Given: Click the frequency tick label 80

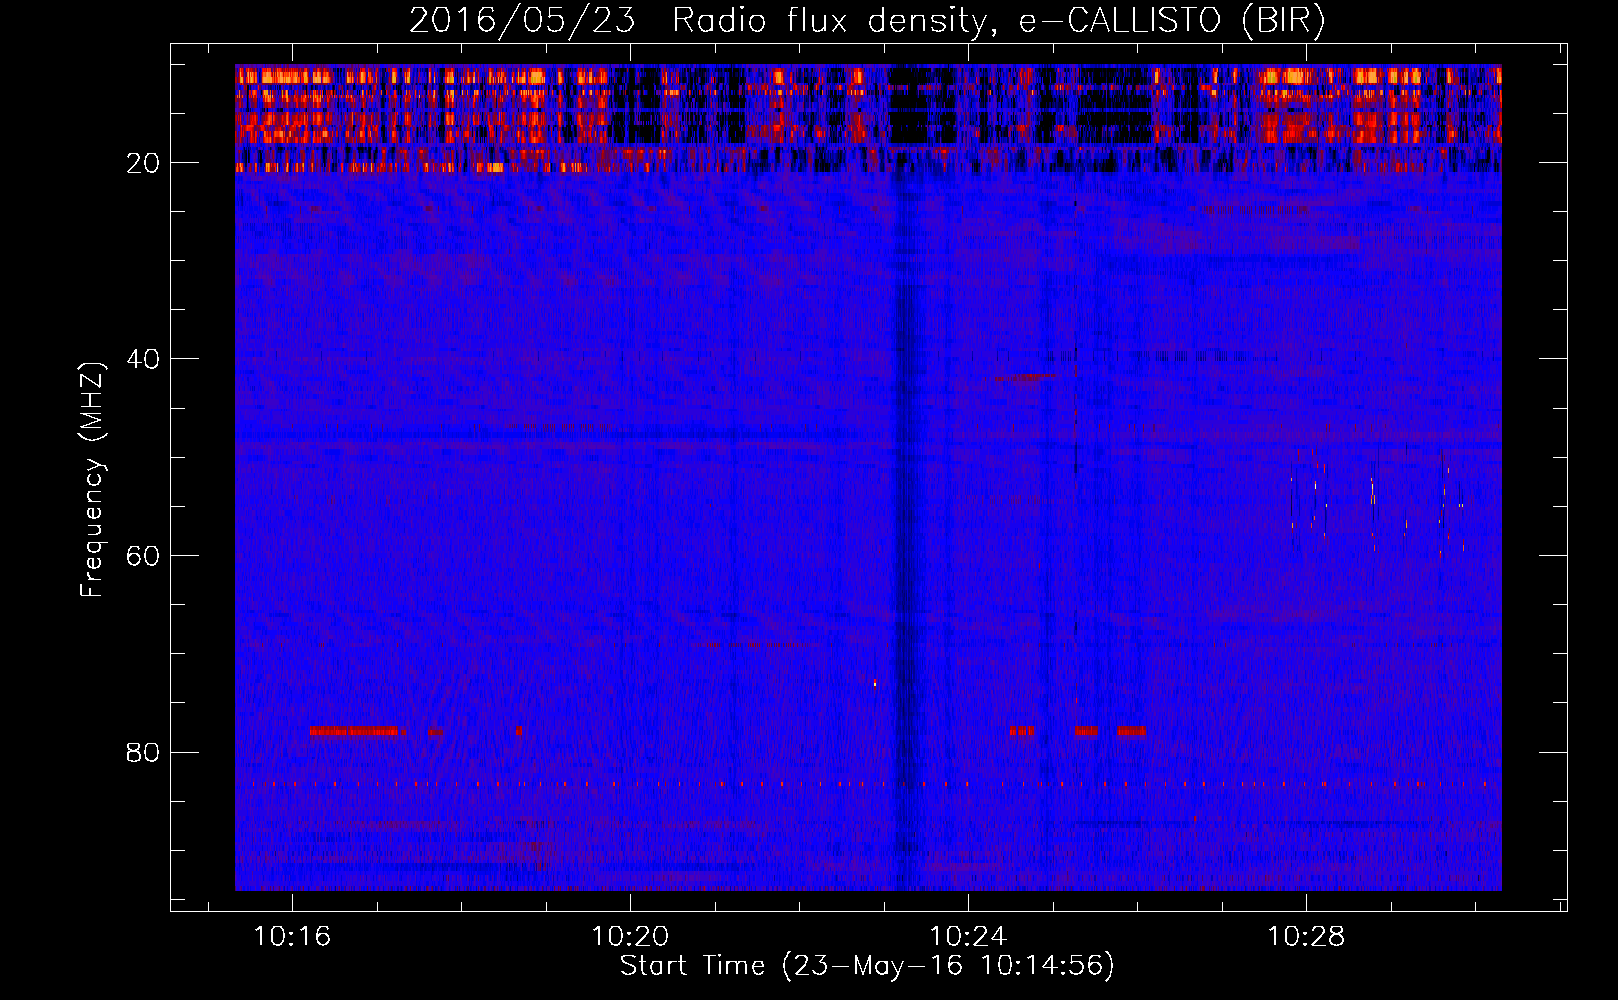Looking at the screenshot, I should pos(144,752).
